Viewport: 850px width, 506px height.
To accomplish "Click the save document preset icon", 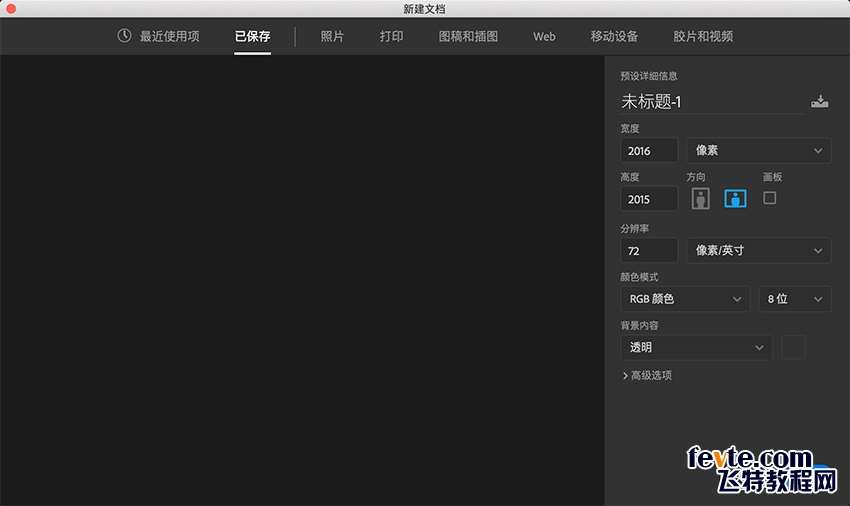I will (x=820, y=101).
